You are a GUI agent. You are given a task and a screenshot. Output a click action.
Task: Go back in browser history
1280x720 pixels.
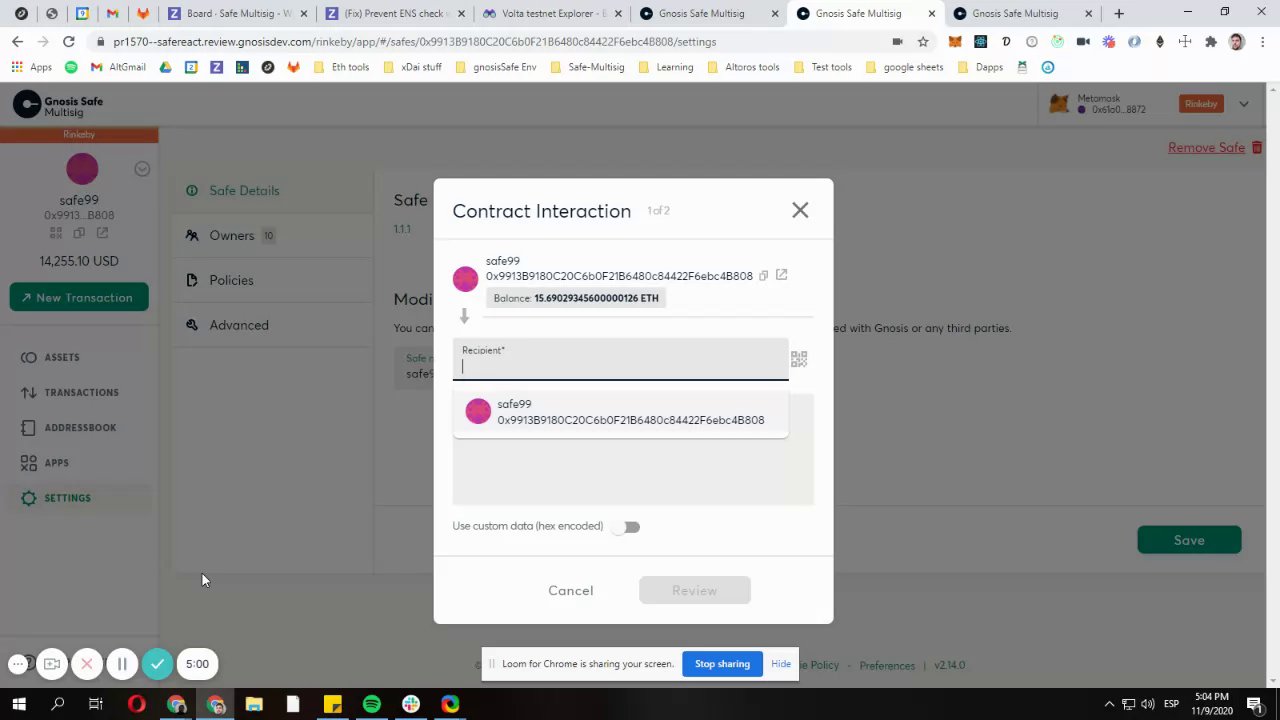(x=17, y=41)
